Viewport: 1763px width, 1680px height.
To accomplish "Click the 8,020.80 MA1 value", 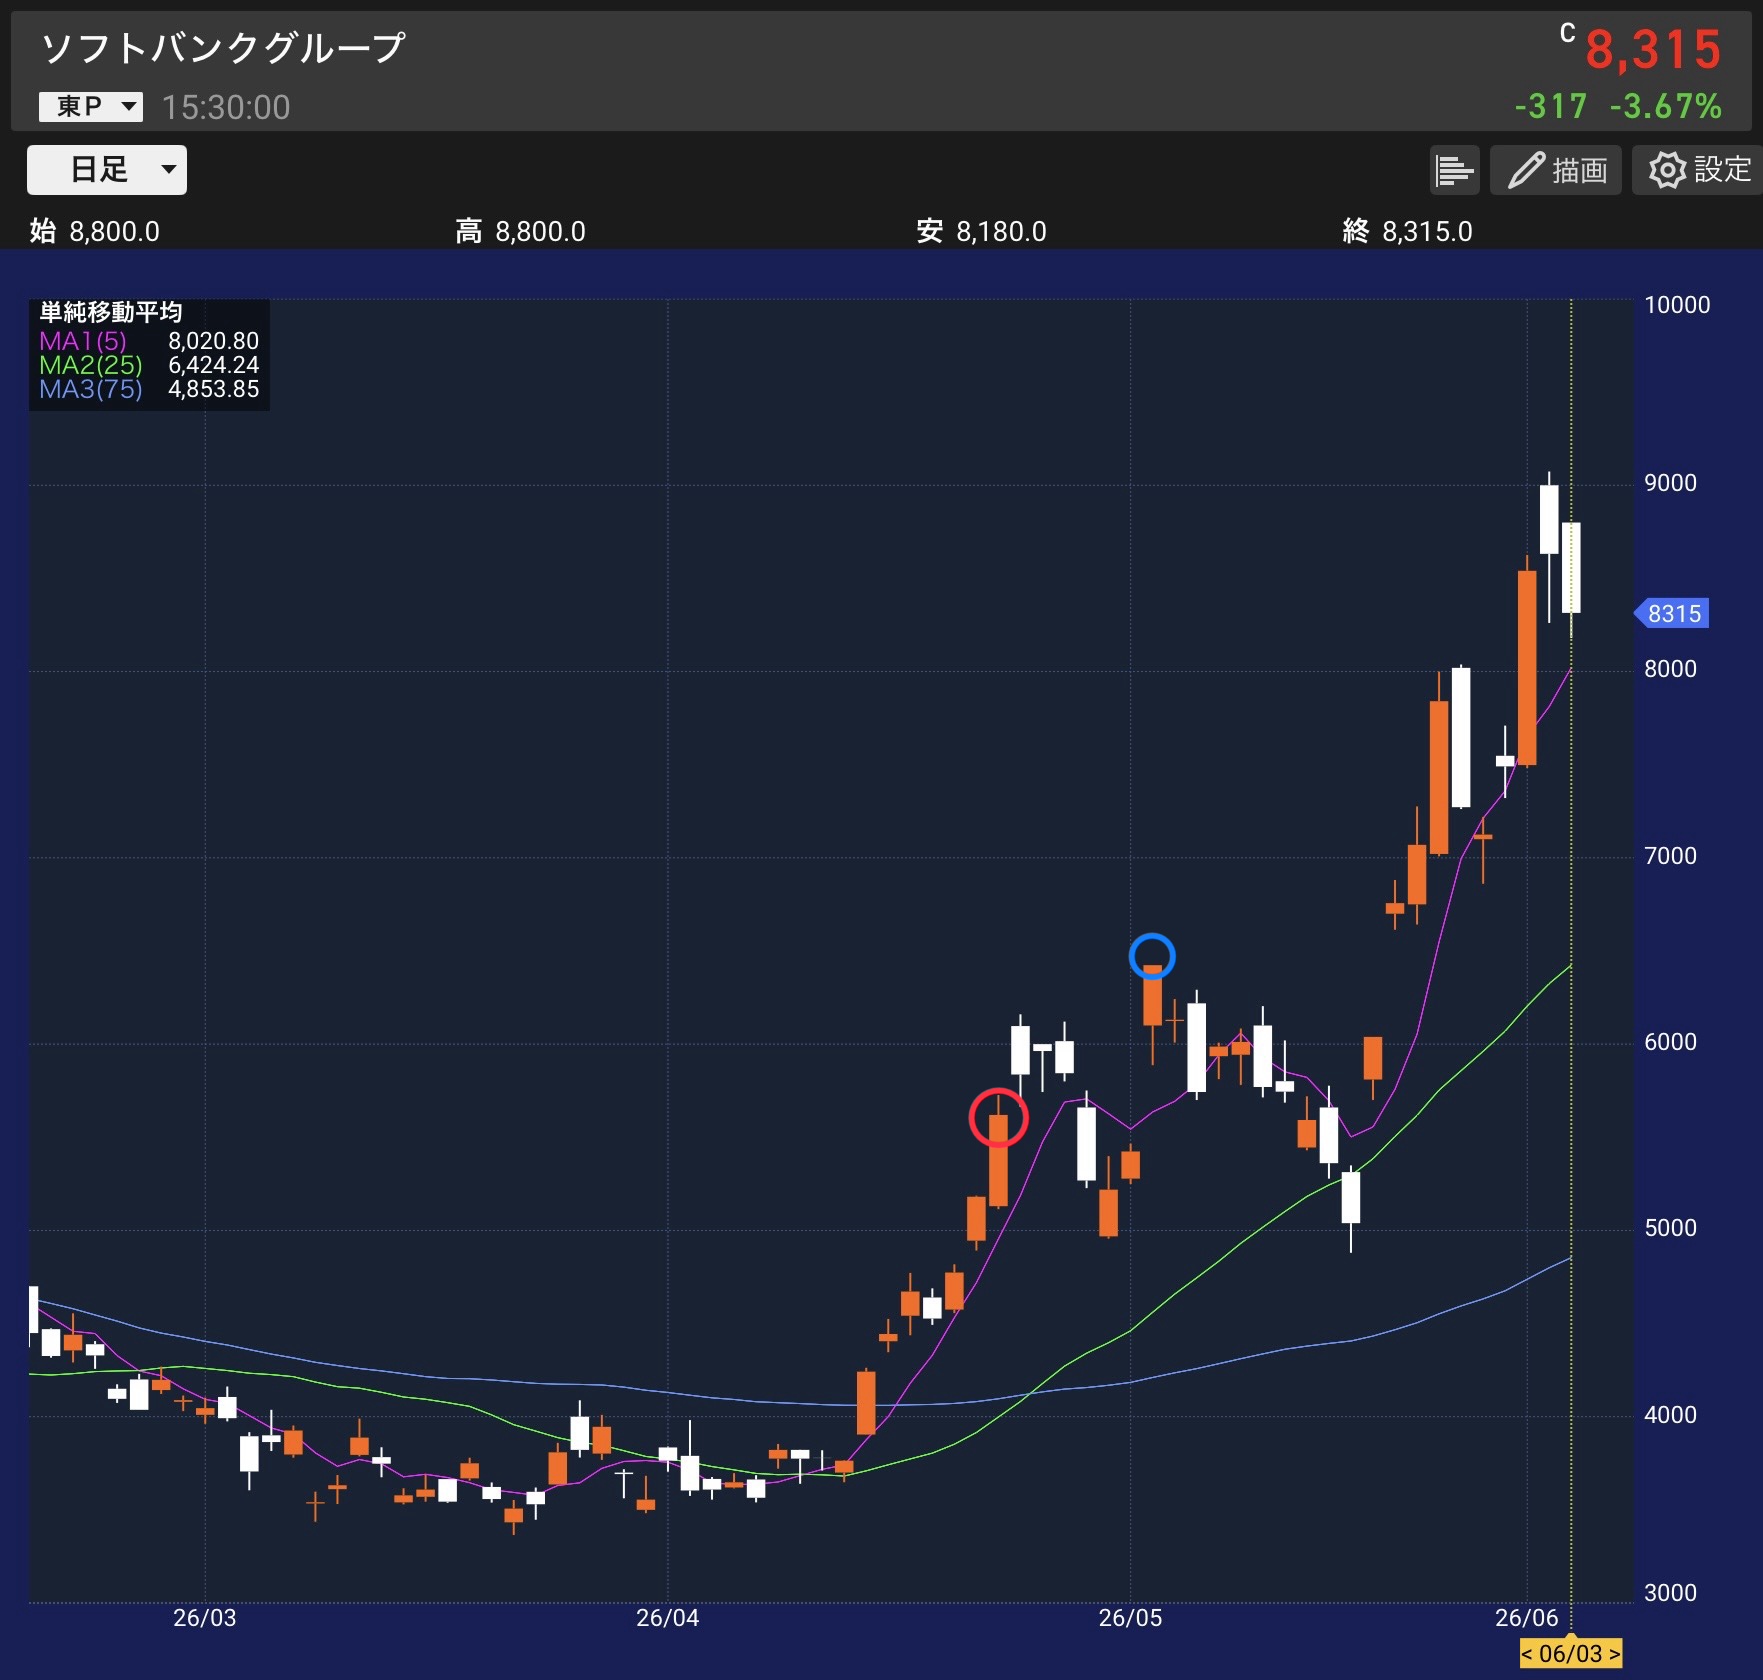I will (x=213, y=341).
